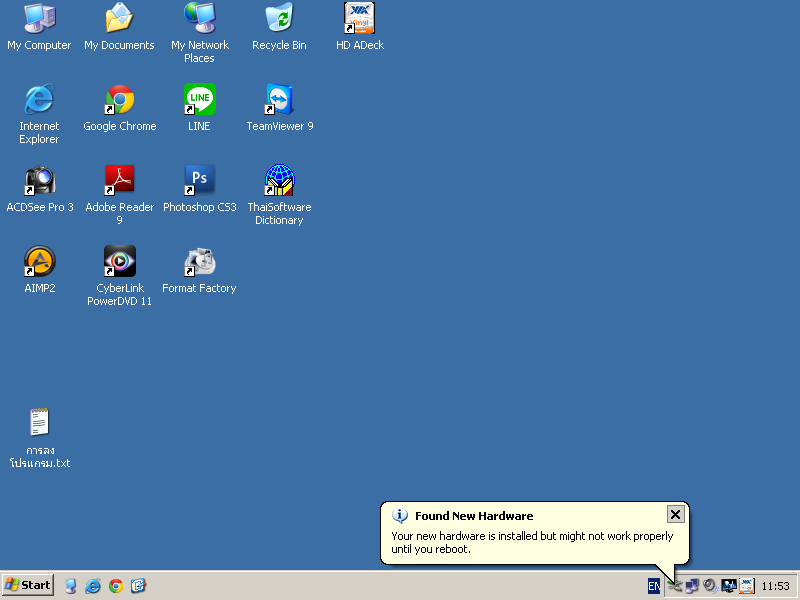Click the info icon in the notification balloon
Viewport: 800px width, 600px height.
399,516
